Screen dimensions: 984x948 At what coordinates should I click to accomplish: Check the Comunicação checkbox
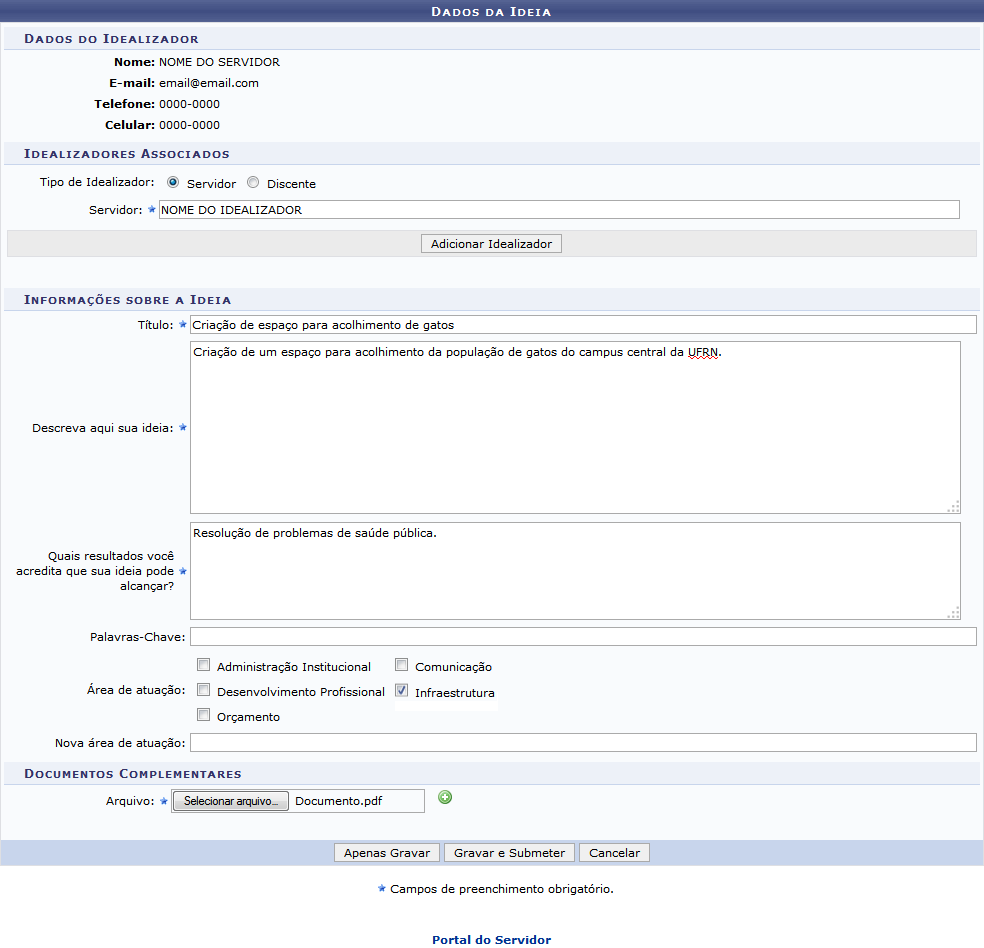402,665
